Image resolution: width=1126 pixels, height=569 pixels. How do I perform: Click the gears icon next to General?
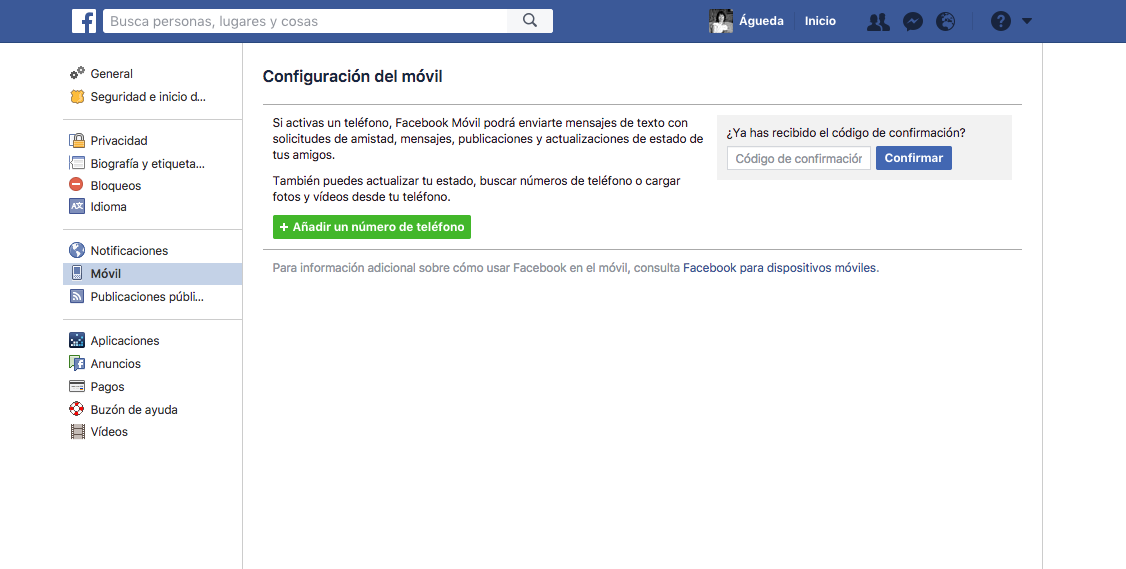(77, 73)
